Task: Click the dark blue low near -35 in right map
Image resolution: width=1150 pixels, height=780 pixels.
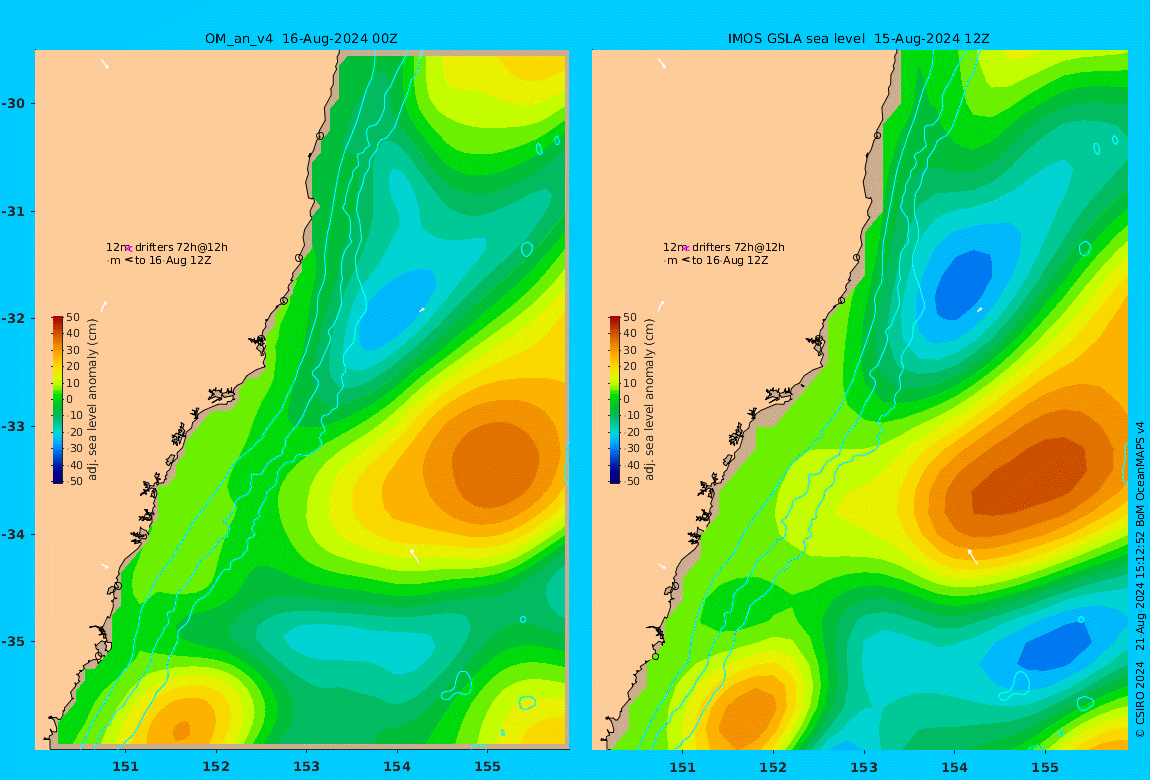Action: point(1054,646)
